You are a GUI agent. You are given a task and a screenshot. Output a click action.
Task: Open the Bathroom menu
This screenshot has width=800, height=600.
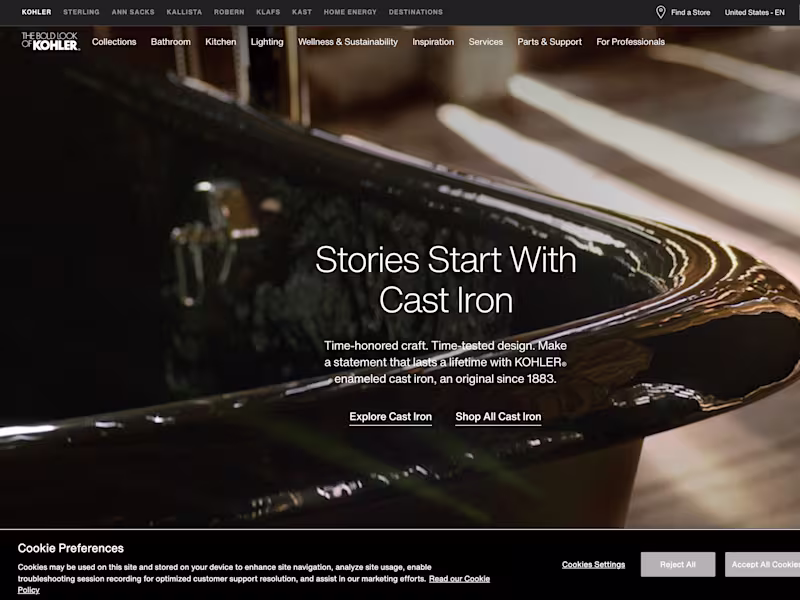tap(170, 42)
